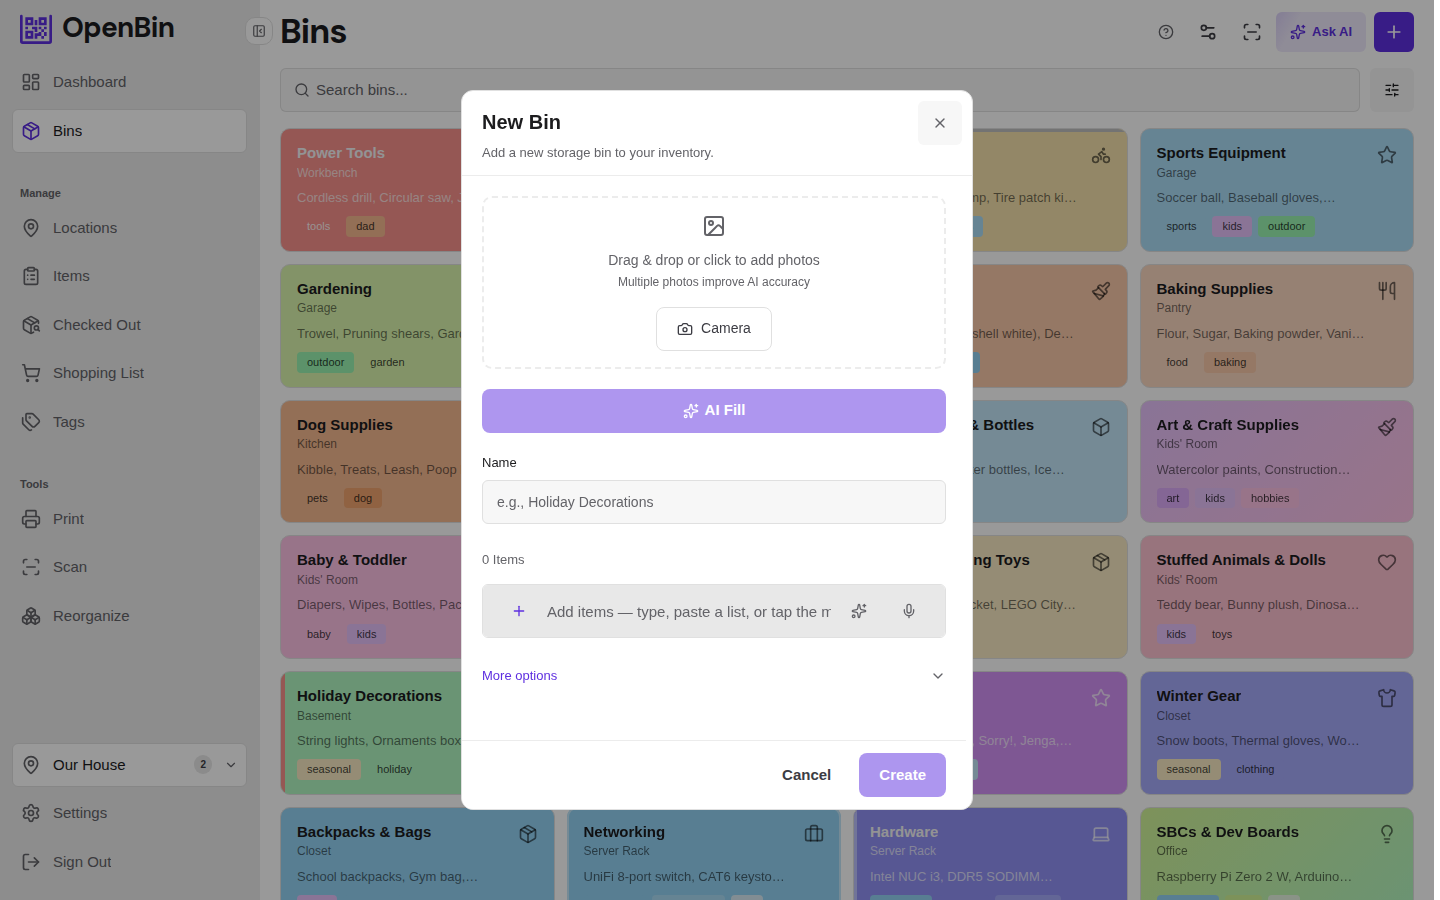Image resolution: width=1440 pixels, height=900 pixels.
Task: Open the Holiday Decorations bin
Action: coord(371,733)
